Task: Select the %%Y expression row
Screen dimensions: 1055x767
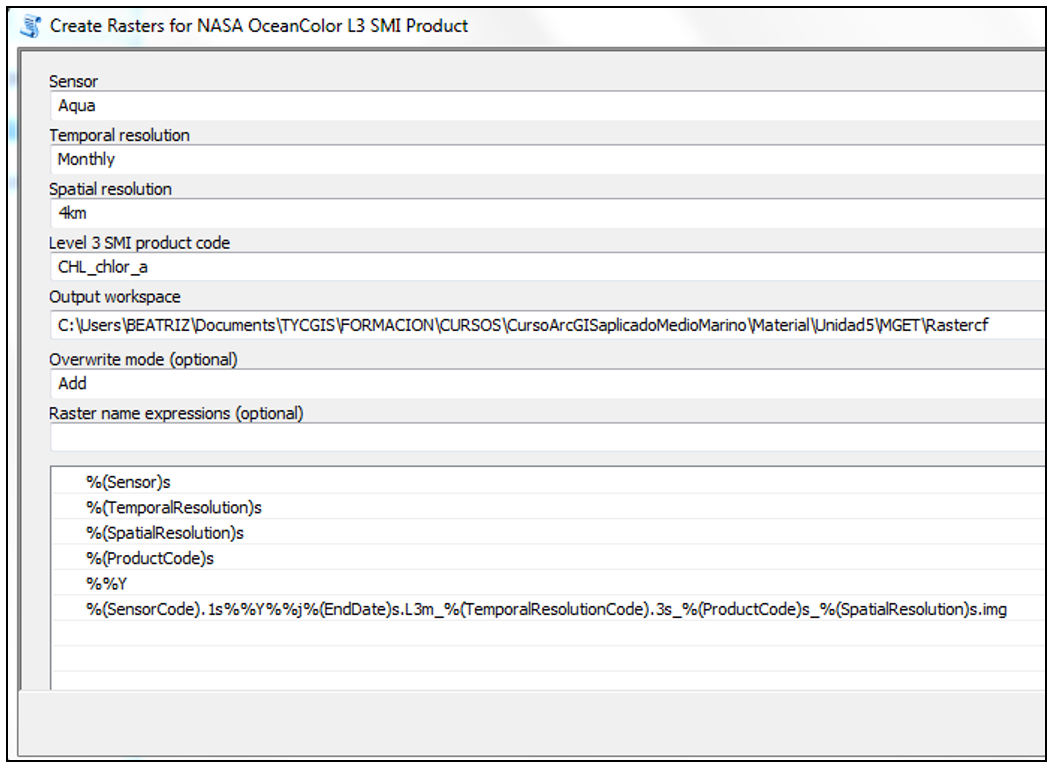Action: click(104, 584)
